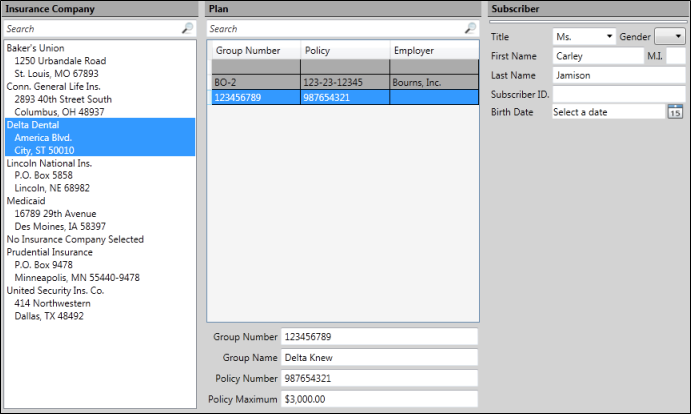Click the P.O. Box 5858 line
692x414 pixels.
tap(43, 175)
